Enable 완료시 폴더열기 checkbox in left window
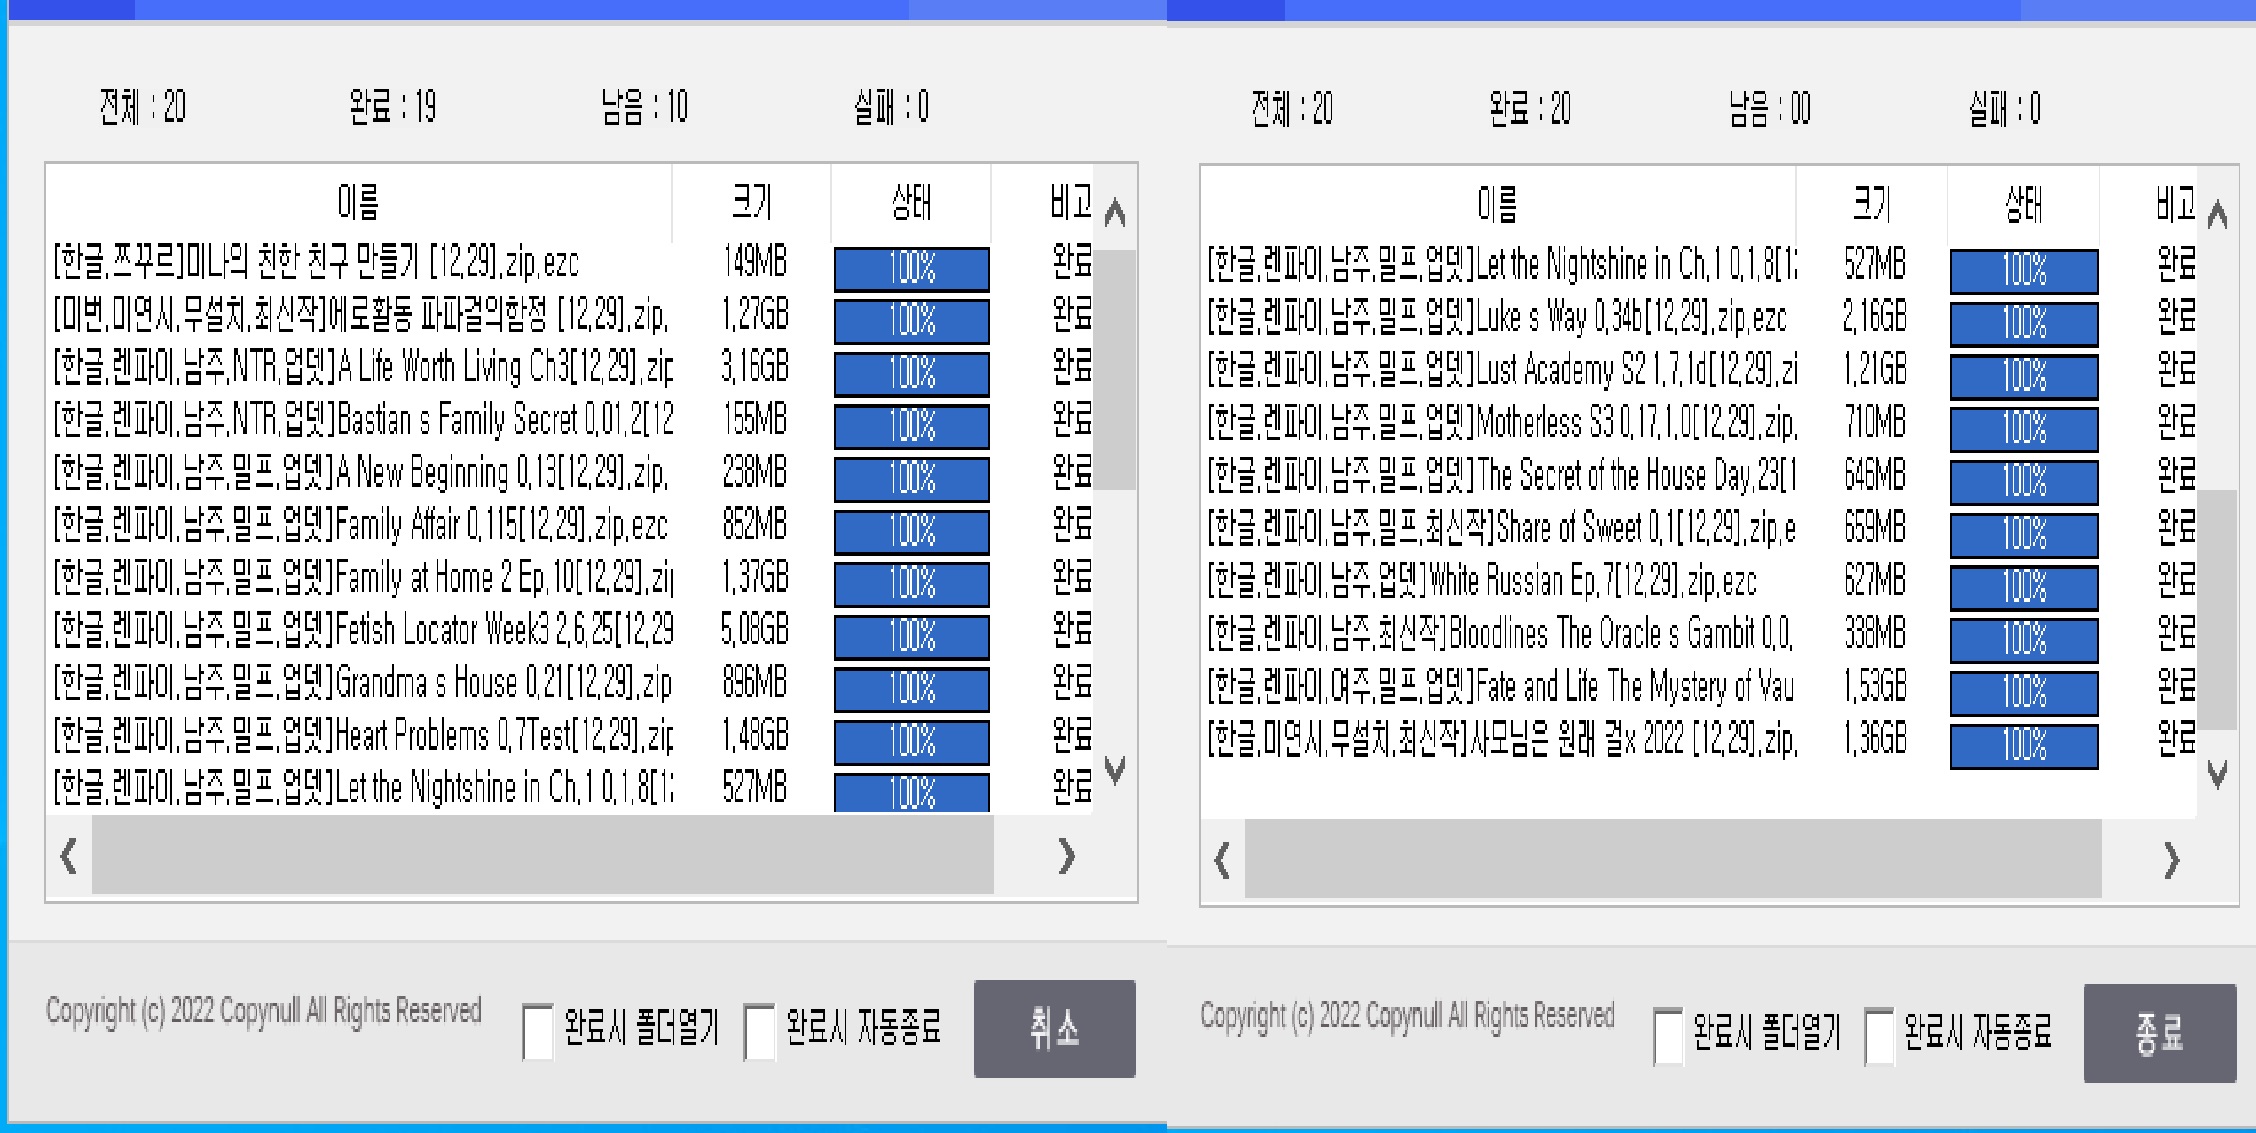Screen dimensions: 2256x1133 tap(538, 1031)
